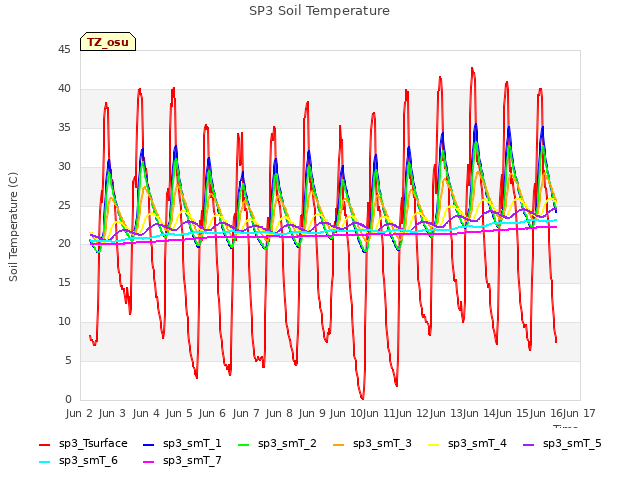Click the chart title SP3 Soil Temperature
The height and width of the screenshot is (480, 640).
coord(319,11)
